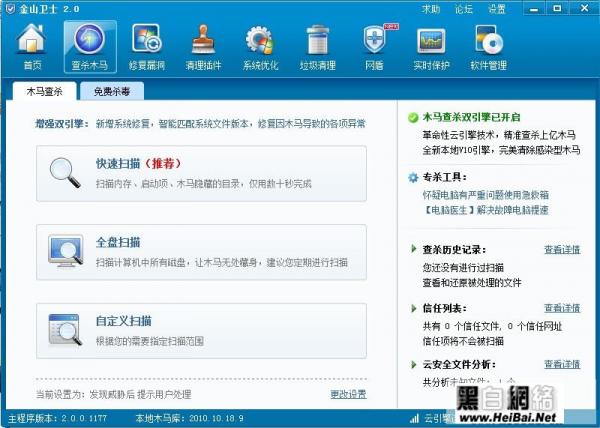
Task: Open the 清理插件 brush icon
Action: [x=203, y=44]
